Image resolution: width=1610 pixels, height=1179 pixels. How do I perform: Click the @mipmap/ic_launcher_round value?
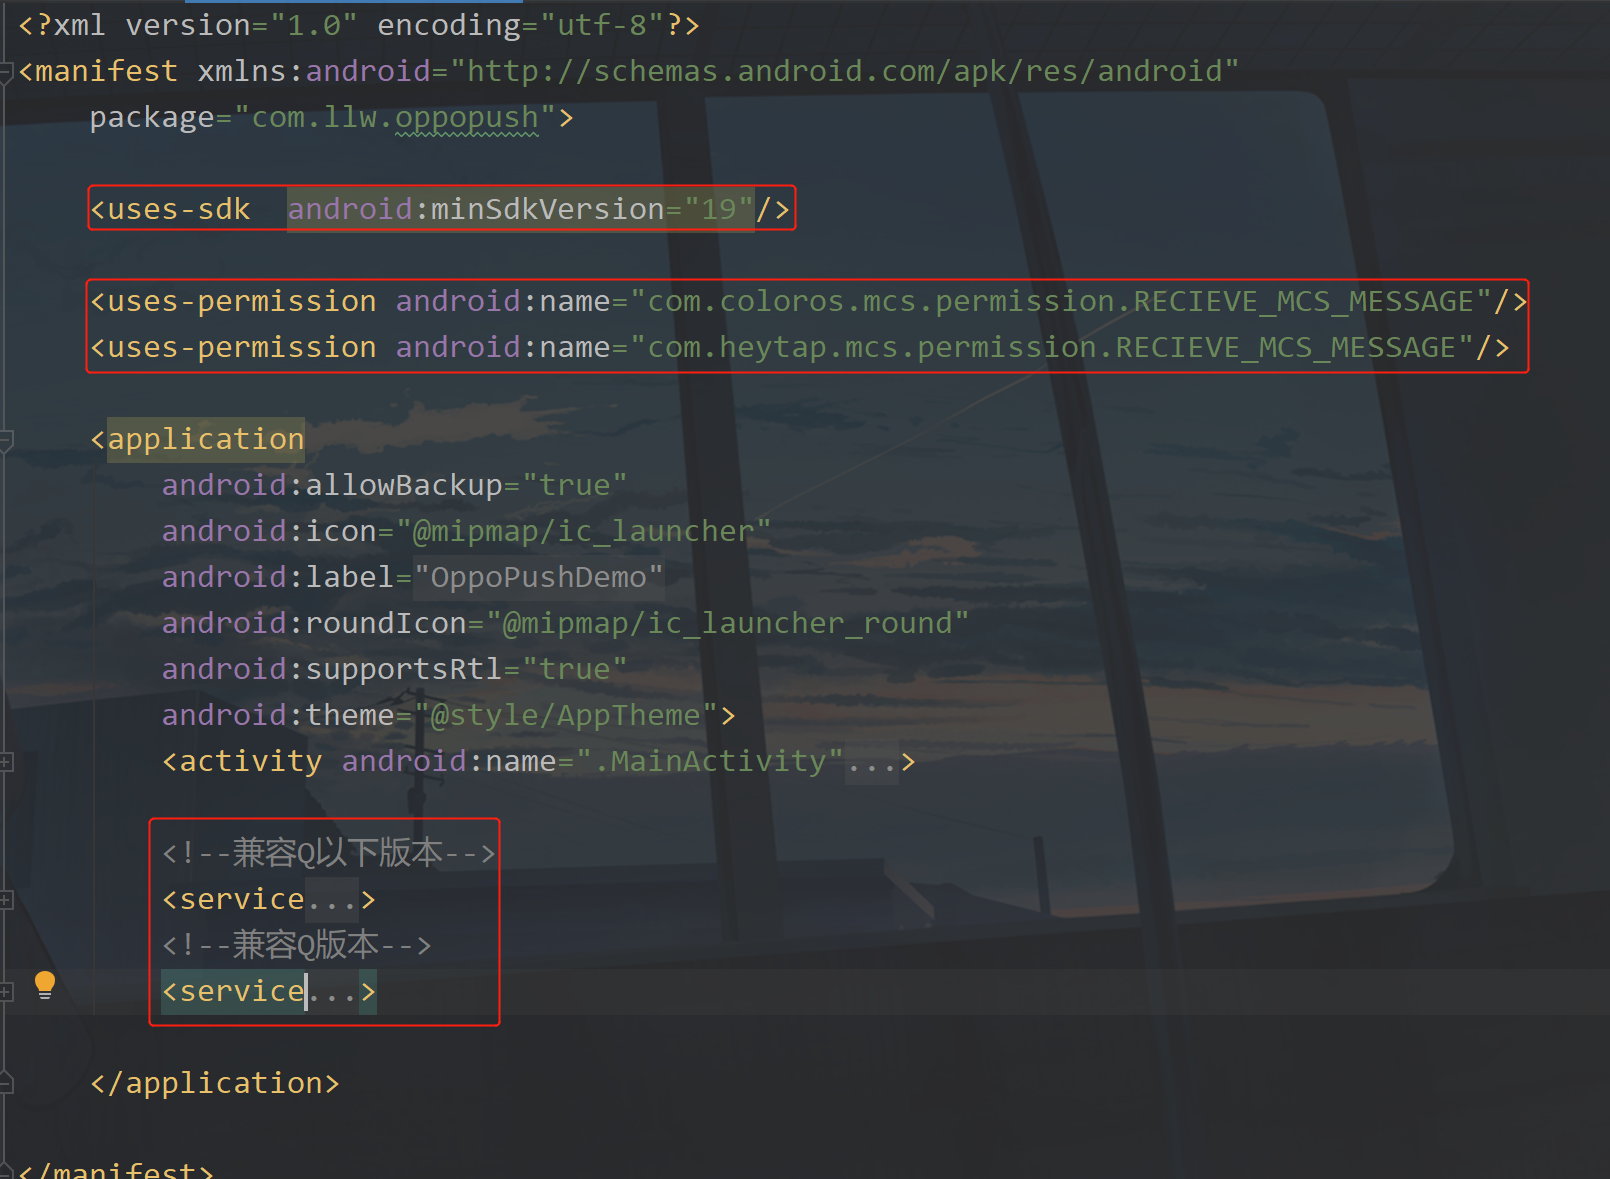(x=727, y=624)
